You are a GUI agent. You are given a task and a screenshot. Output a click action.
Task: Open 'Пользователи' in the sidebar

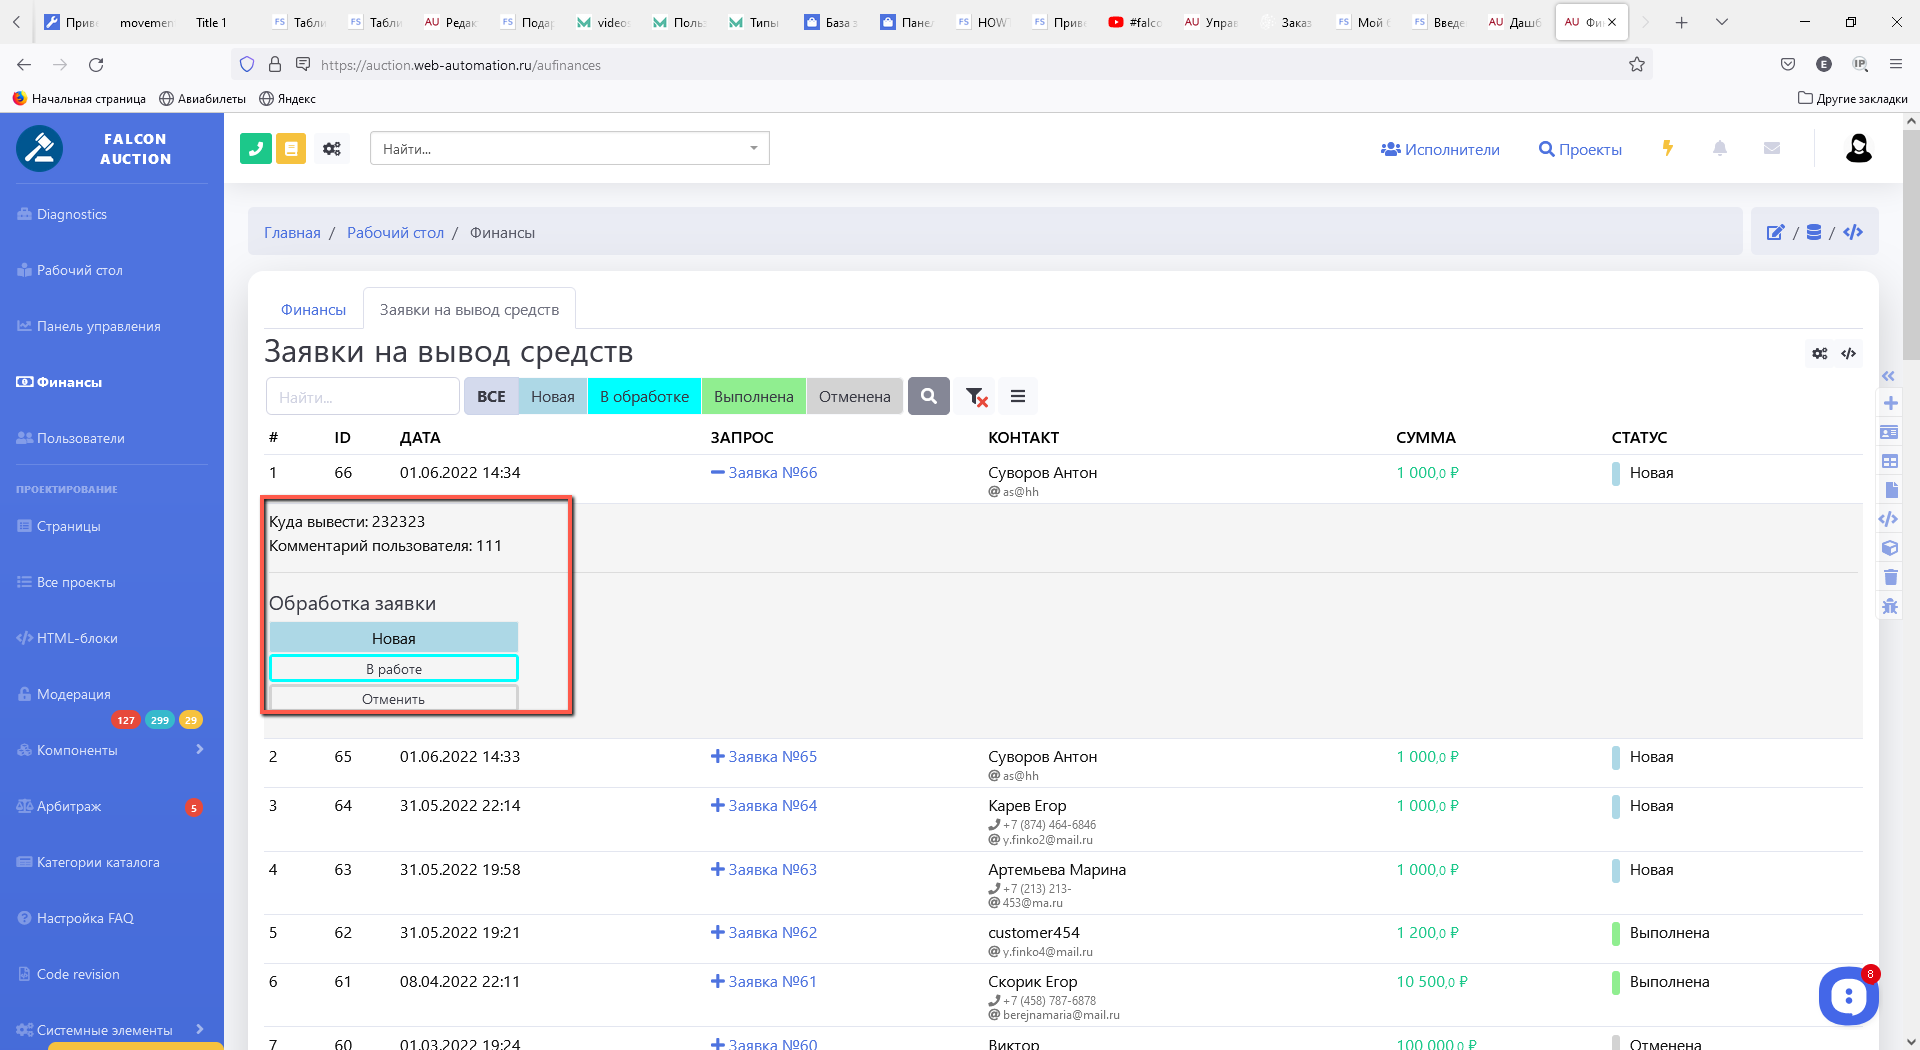pyautogui.click(x=81, y=438)
